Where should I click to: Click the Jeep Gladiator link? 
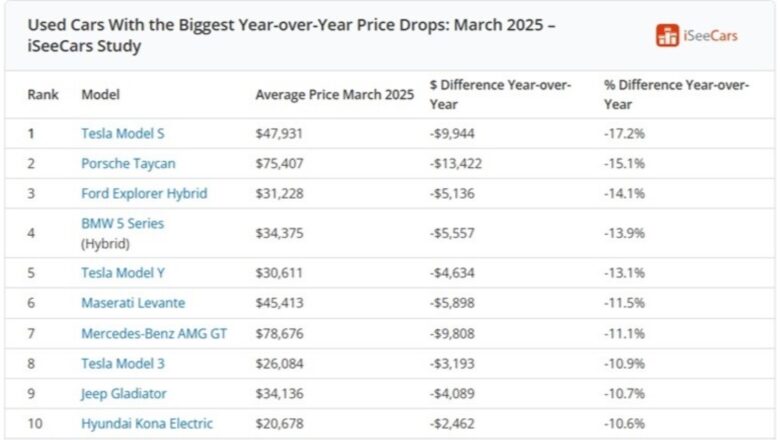[x=124, y=393]
